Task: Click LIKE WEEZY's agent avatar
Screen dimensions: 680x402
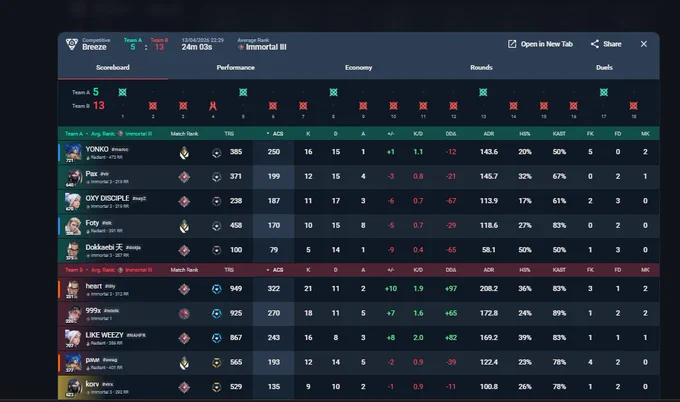Action: [x=73, y=338]
